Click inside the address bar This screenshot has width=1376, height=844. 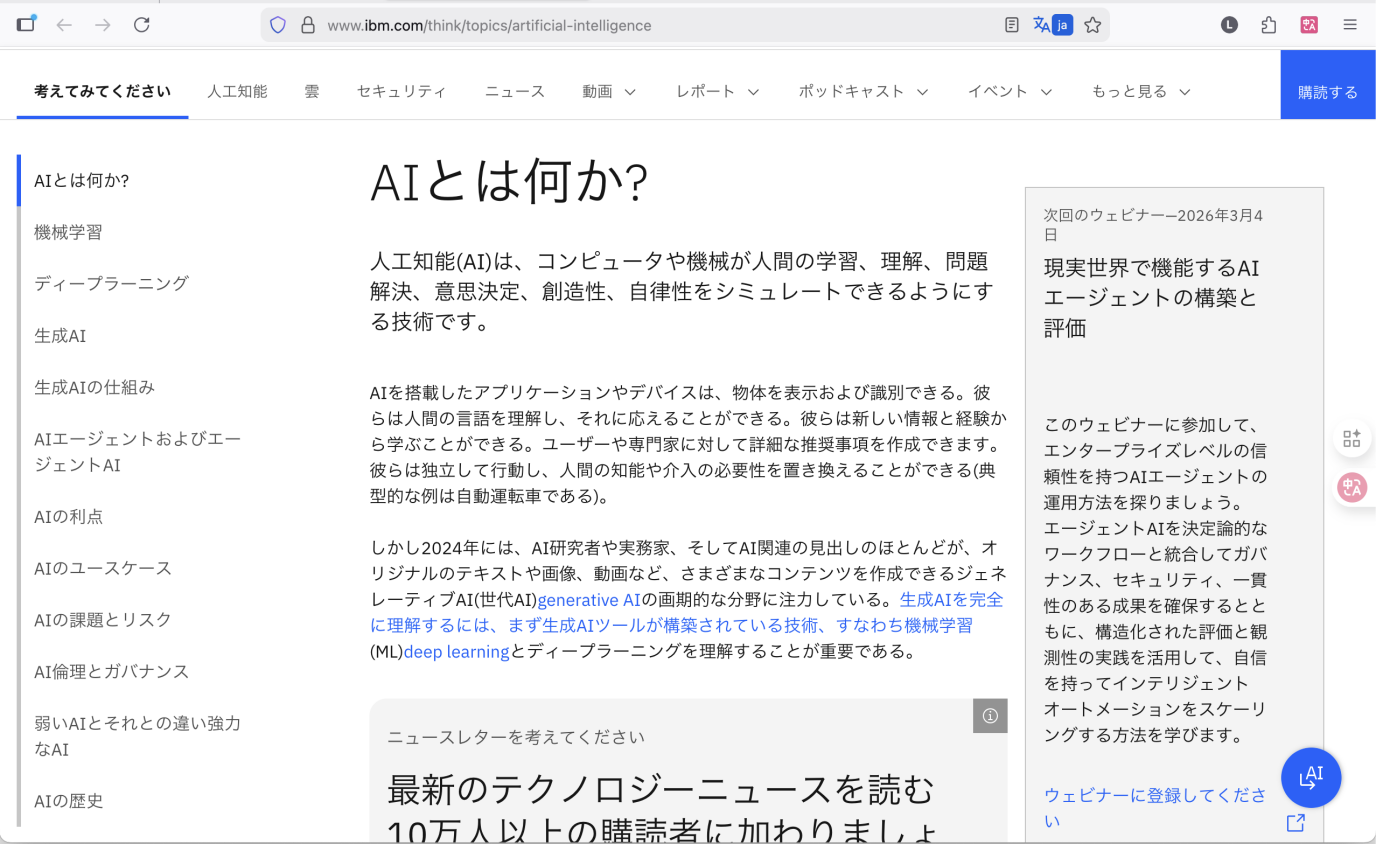tap(600, 24)
